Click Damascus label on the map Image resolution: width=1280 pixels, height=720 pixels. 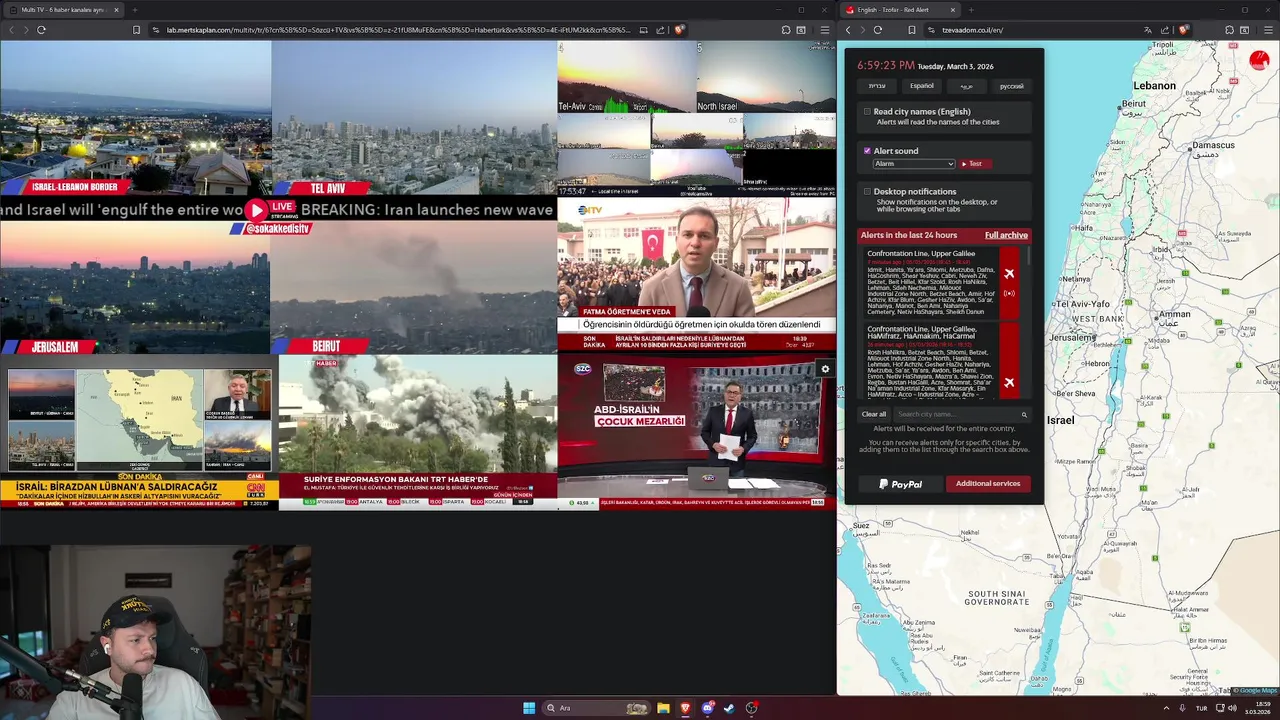[1213, 146]
